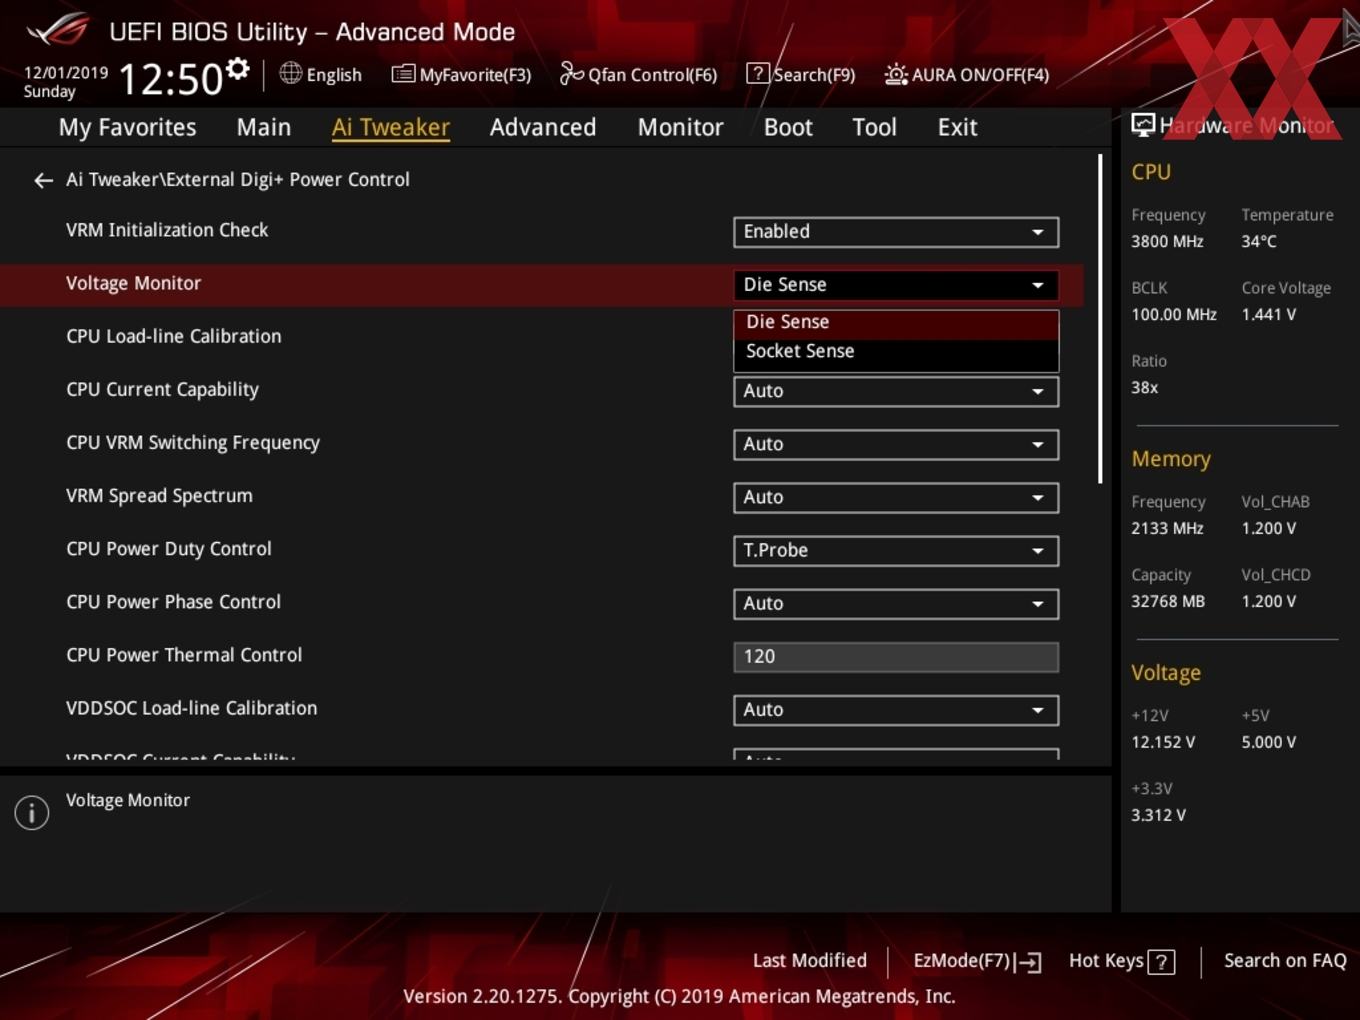Click the Hardware Monitor screen icon

point(1143,125)
